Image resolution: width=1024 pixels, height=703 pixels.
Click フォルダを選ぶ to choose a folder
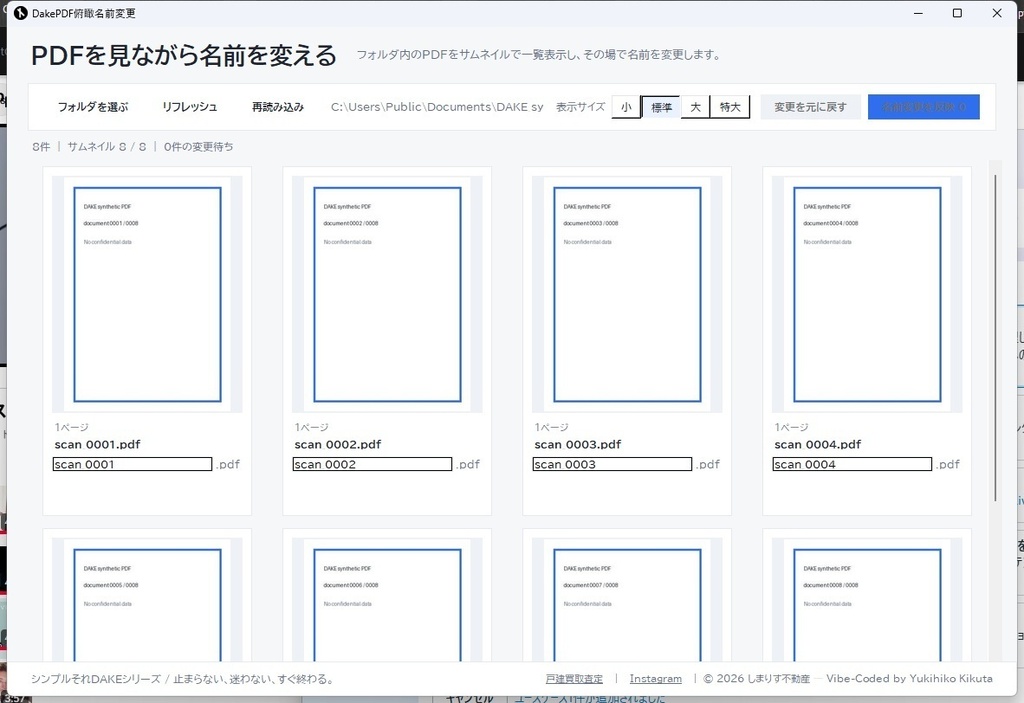click(x=93, y=107)
